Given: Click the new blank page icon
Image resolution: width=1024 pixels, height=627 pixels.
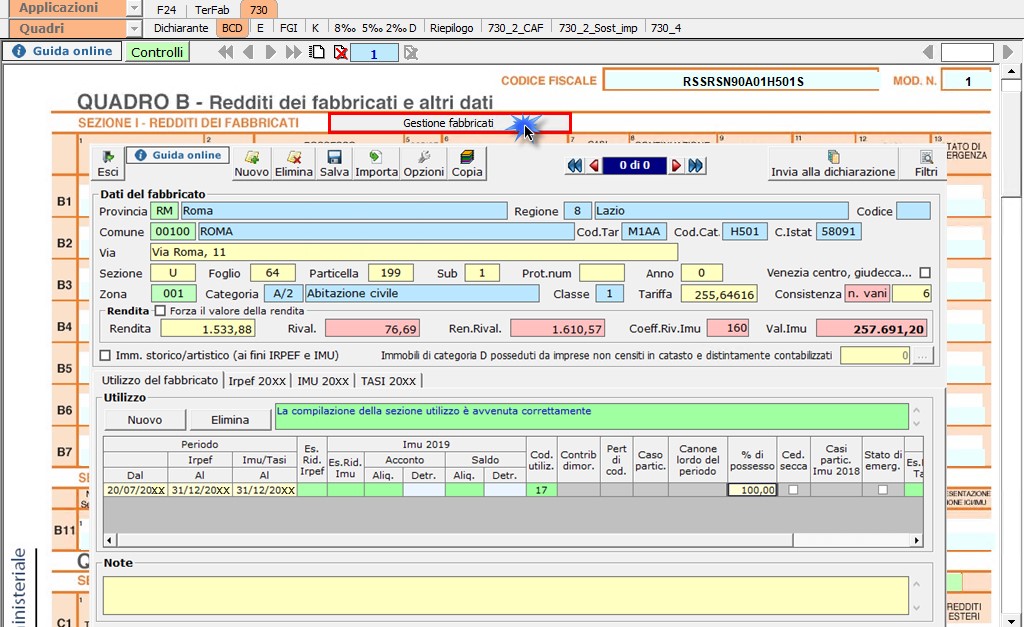Looking at the screenshot, I should pos(317,52).
